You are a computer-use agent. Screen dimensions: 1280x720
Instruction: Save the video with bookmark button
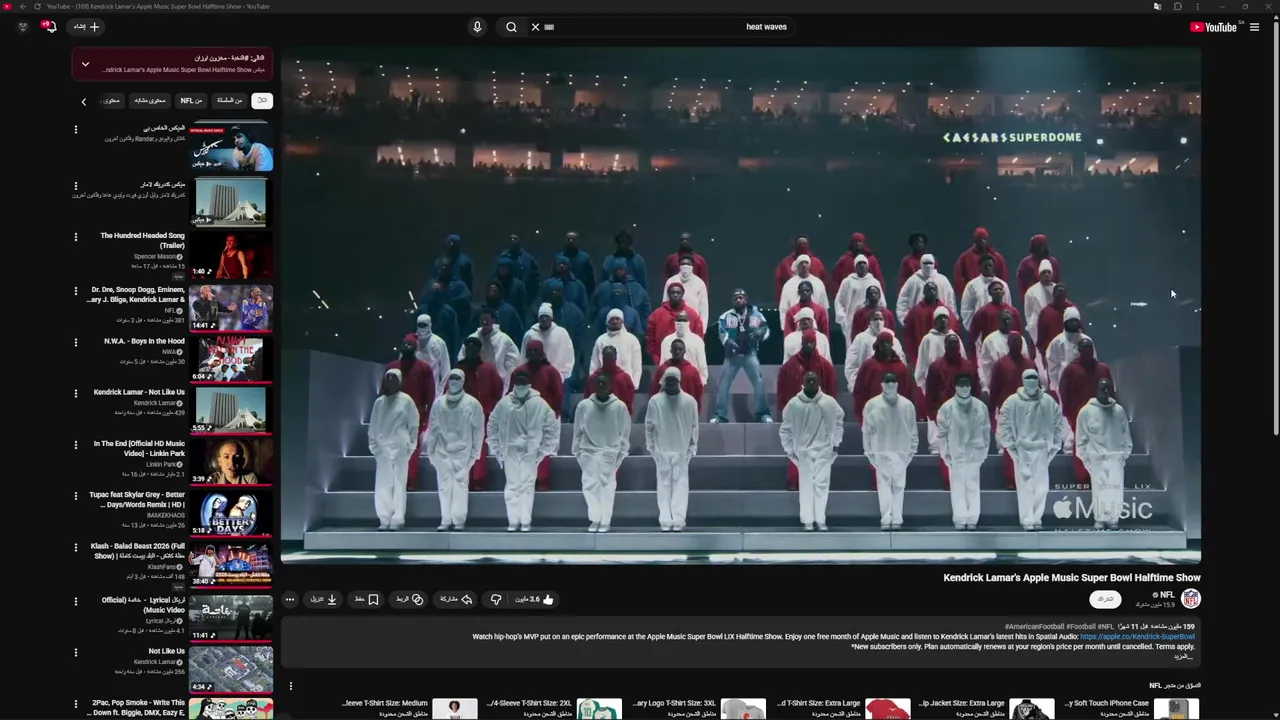click(366, 599)
